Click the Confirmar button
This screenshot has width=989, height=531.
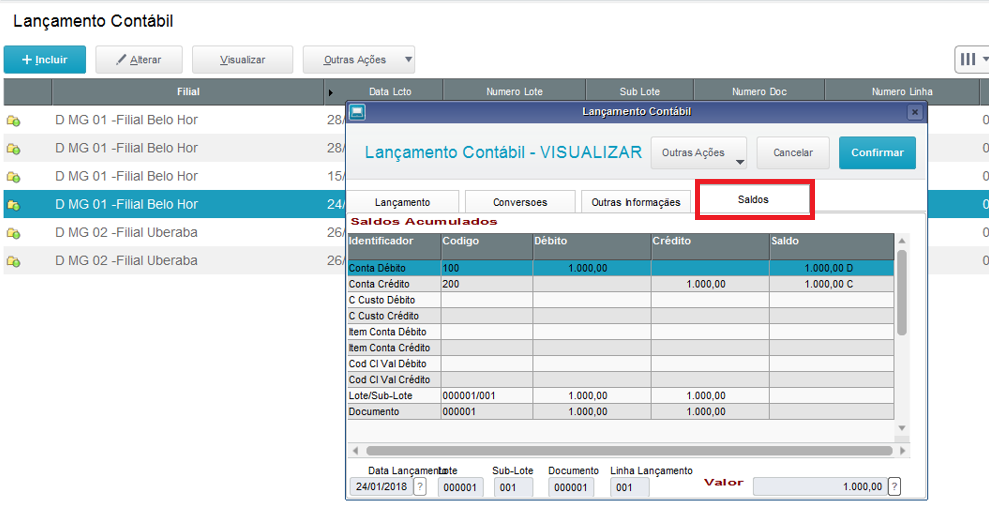coord(877,153)
